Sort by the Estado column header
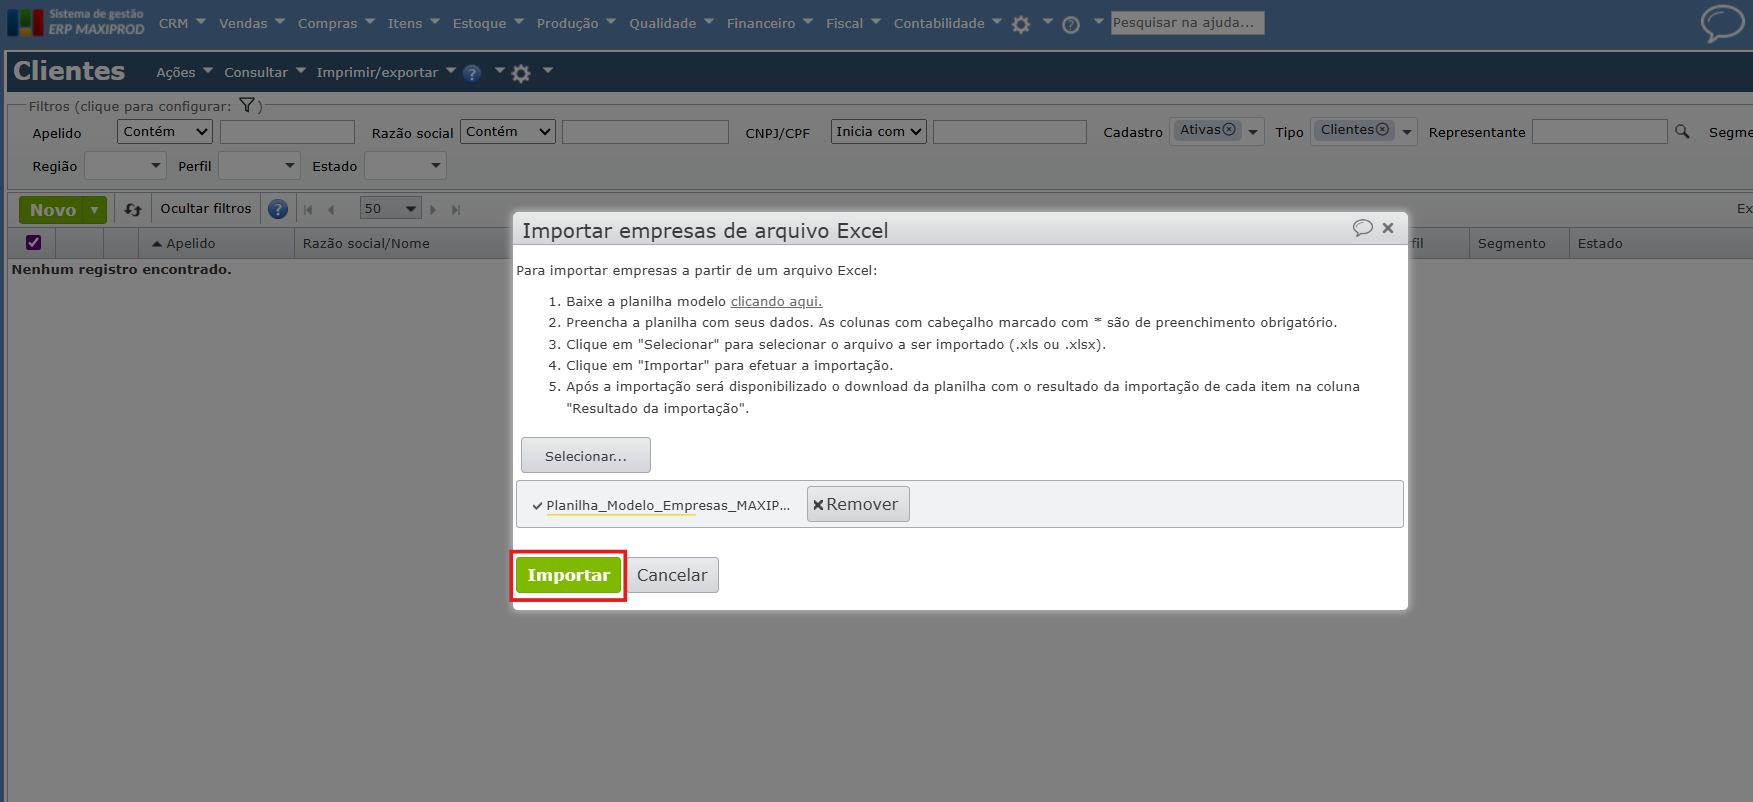The image size is (1753, 802). point(1600,243)
